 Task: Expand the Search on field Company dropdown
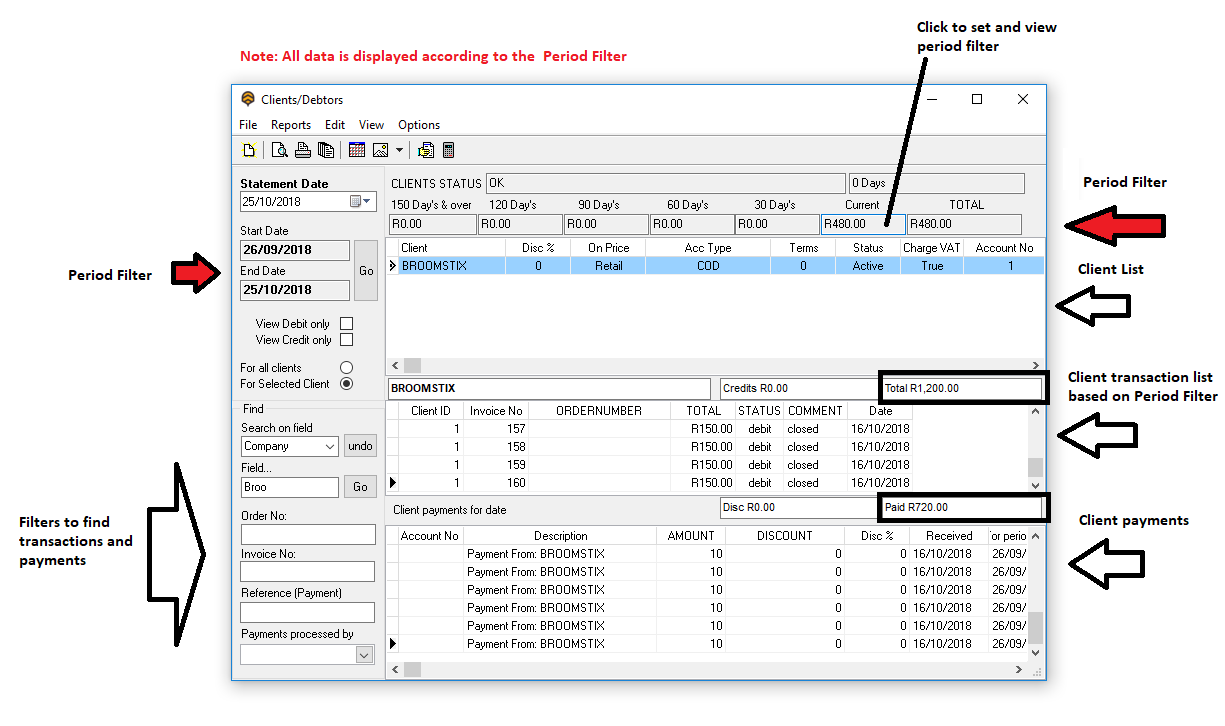coord(330,447)
